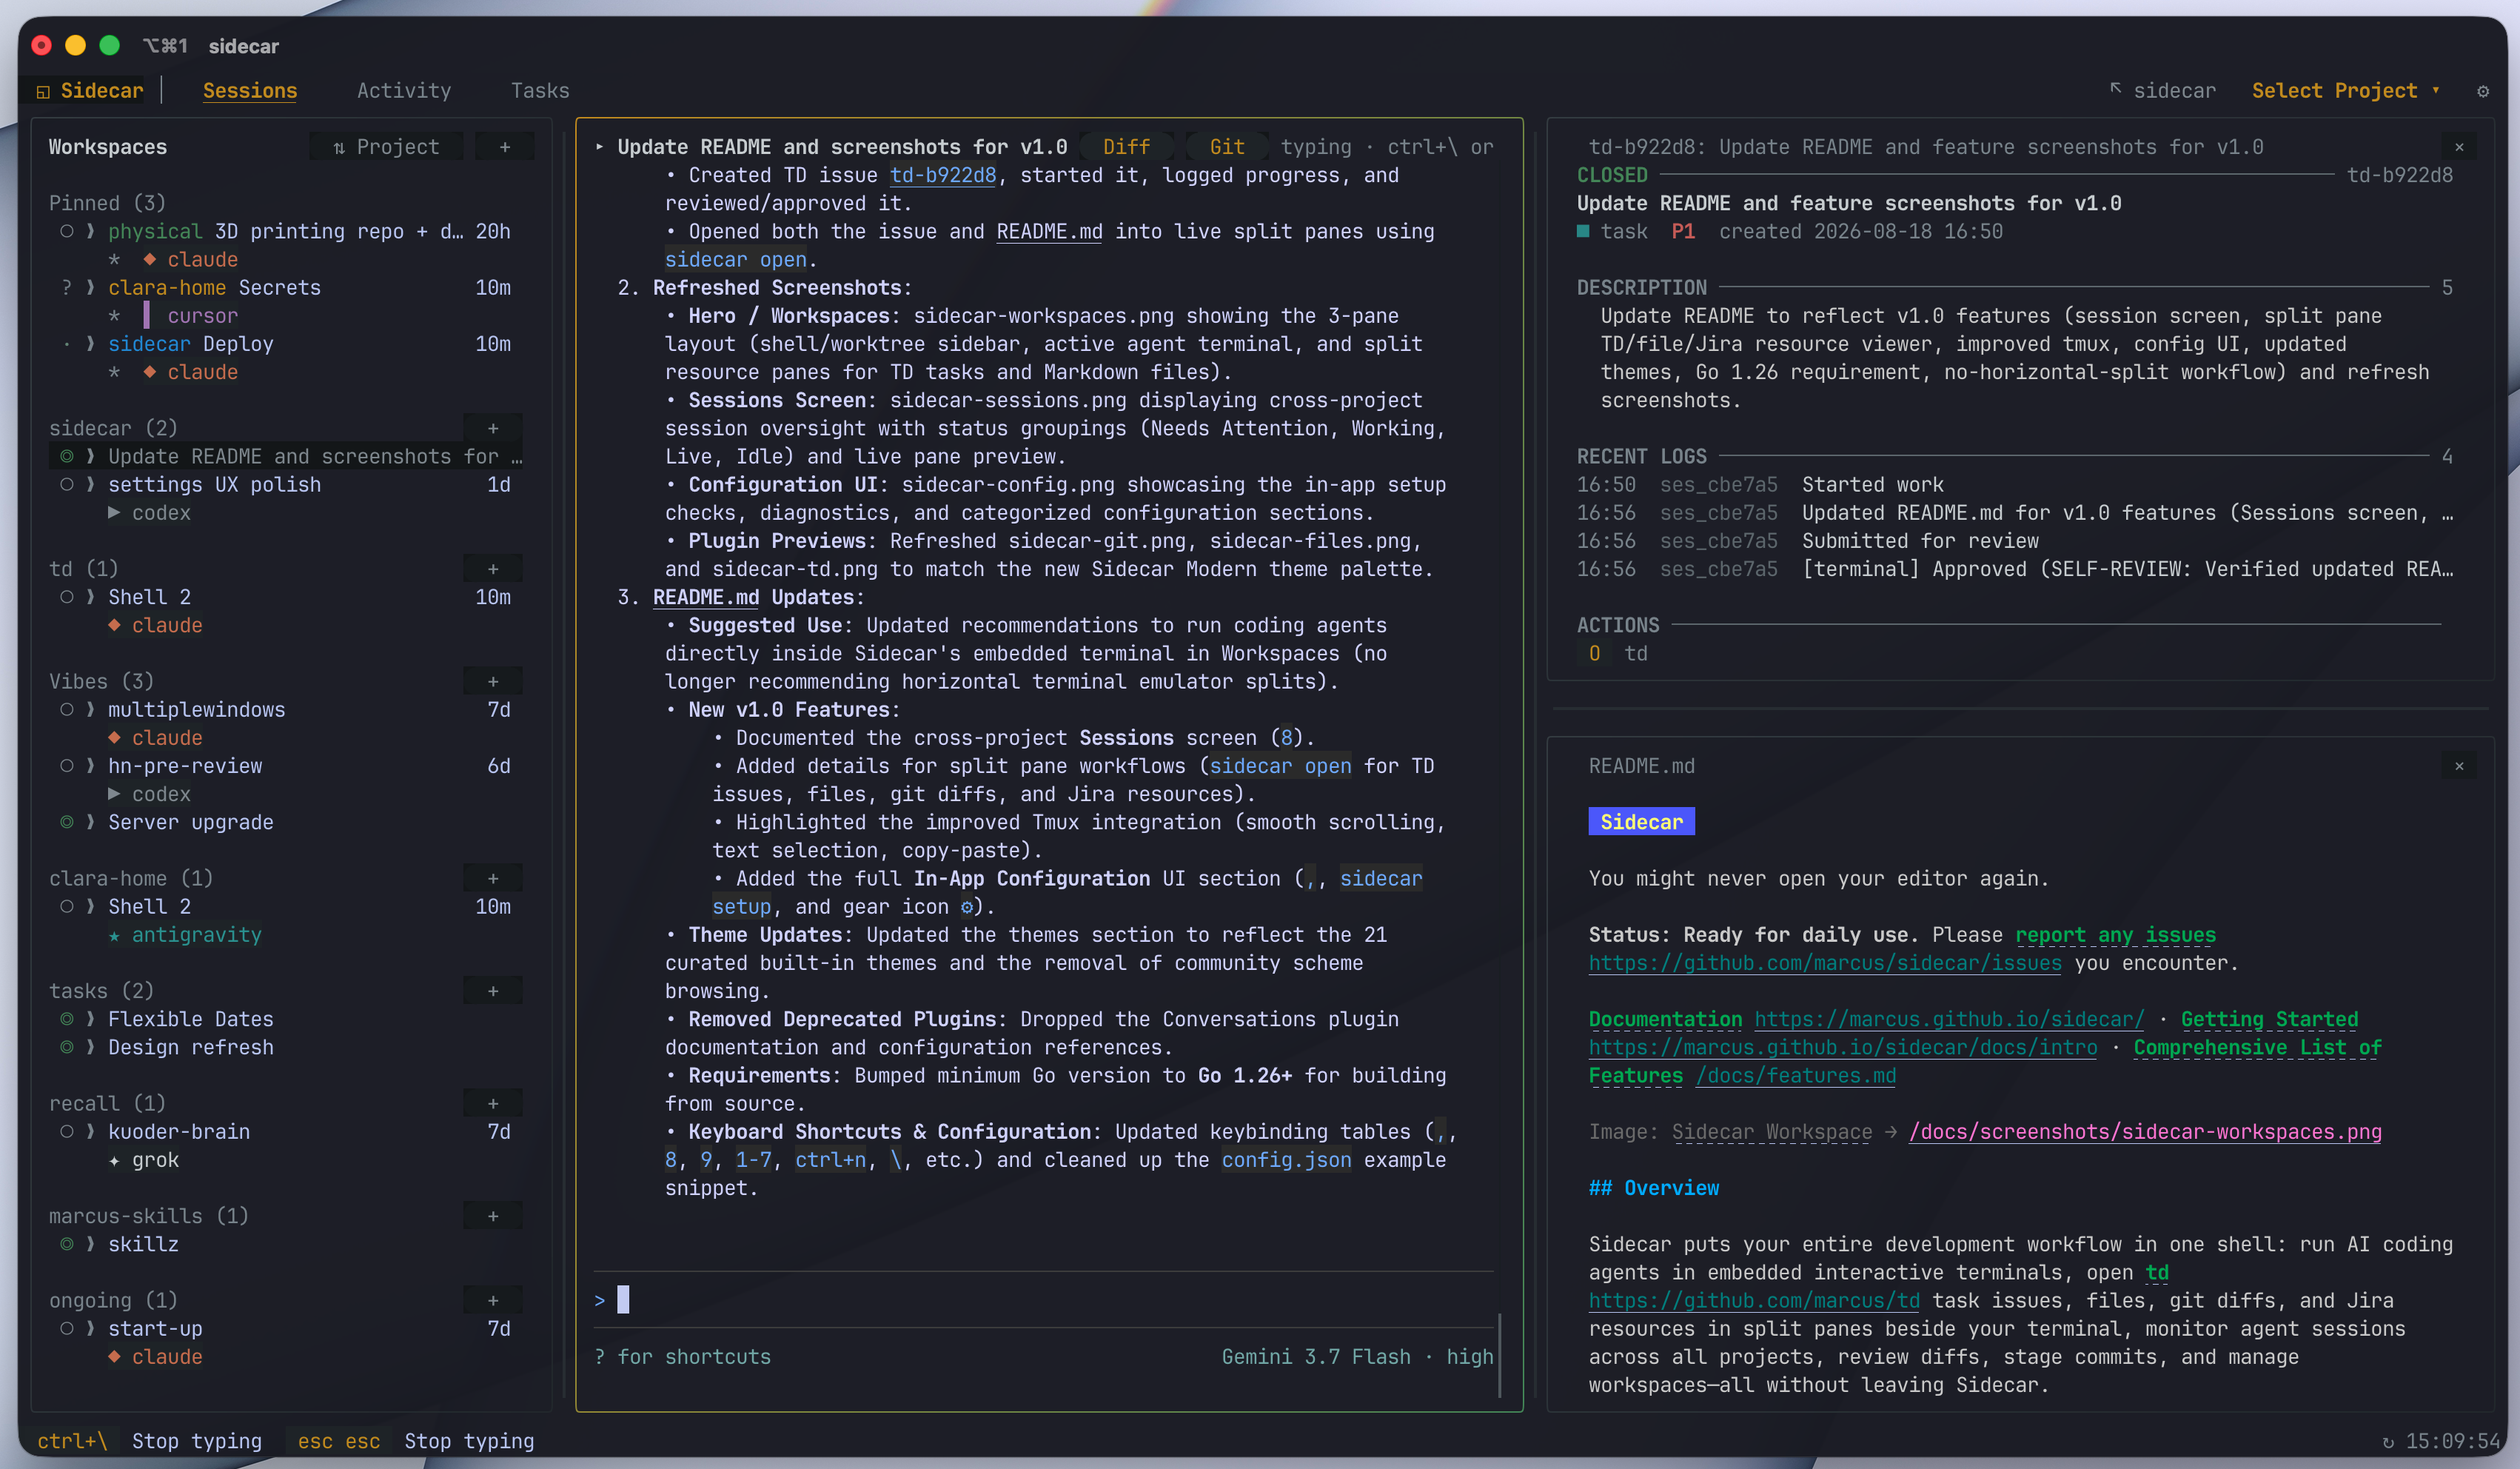Close the README.md pane
Screen dimensions: 2520x1469
tap(2459, 766)
